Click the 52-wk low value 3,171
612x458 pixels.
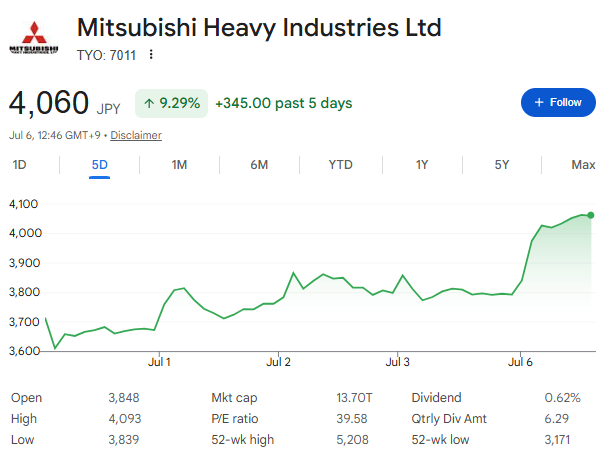[x=557, y=440]
